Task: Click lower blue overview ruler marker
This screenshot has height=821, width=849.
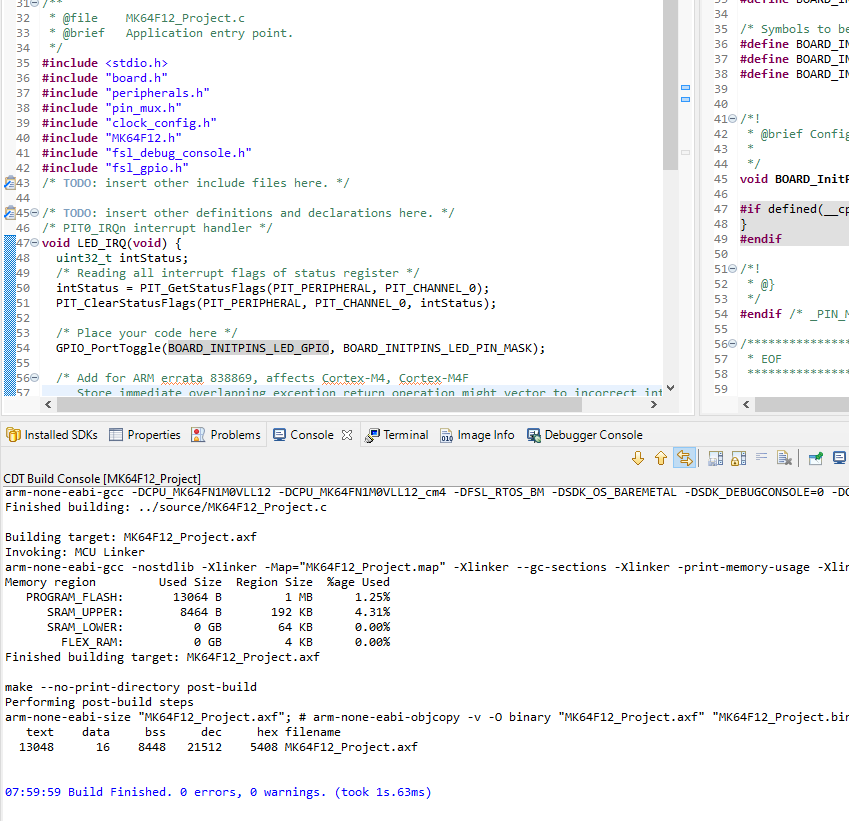Action: click(685, 100)
